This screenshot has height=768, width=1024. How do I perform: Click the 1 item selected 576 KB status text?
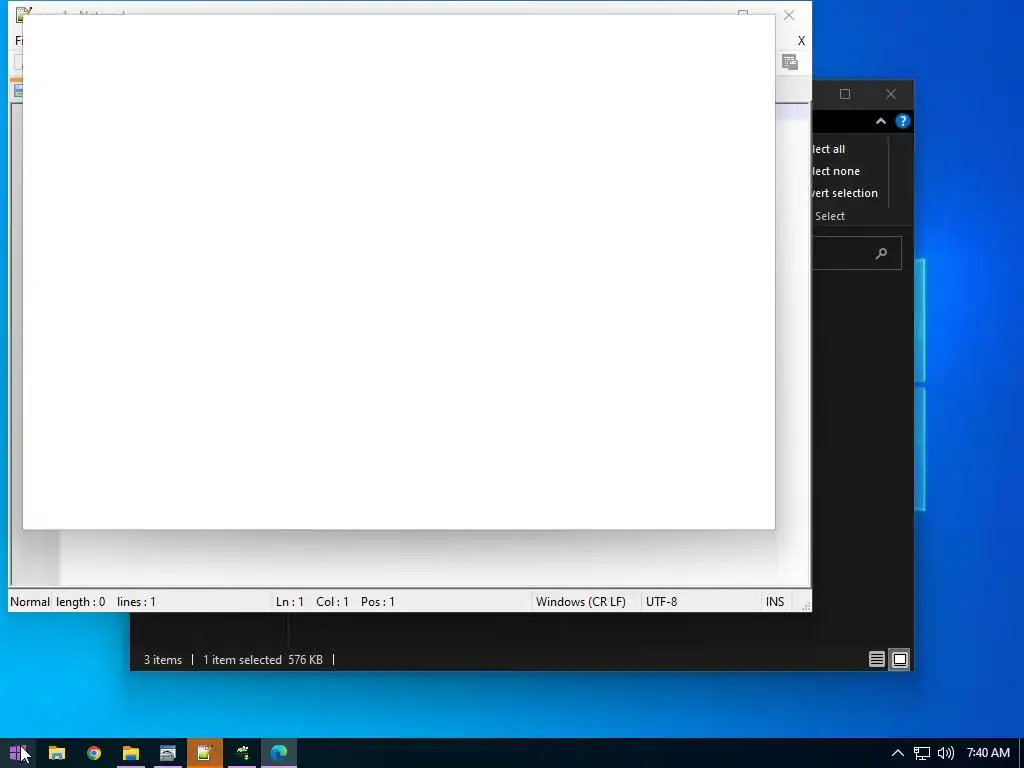pos(263,660)
